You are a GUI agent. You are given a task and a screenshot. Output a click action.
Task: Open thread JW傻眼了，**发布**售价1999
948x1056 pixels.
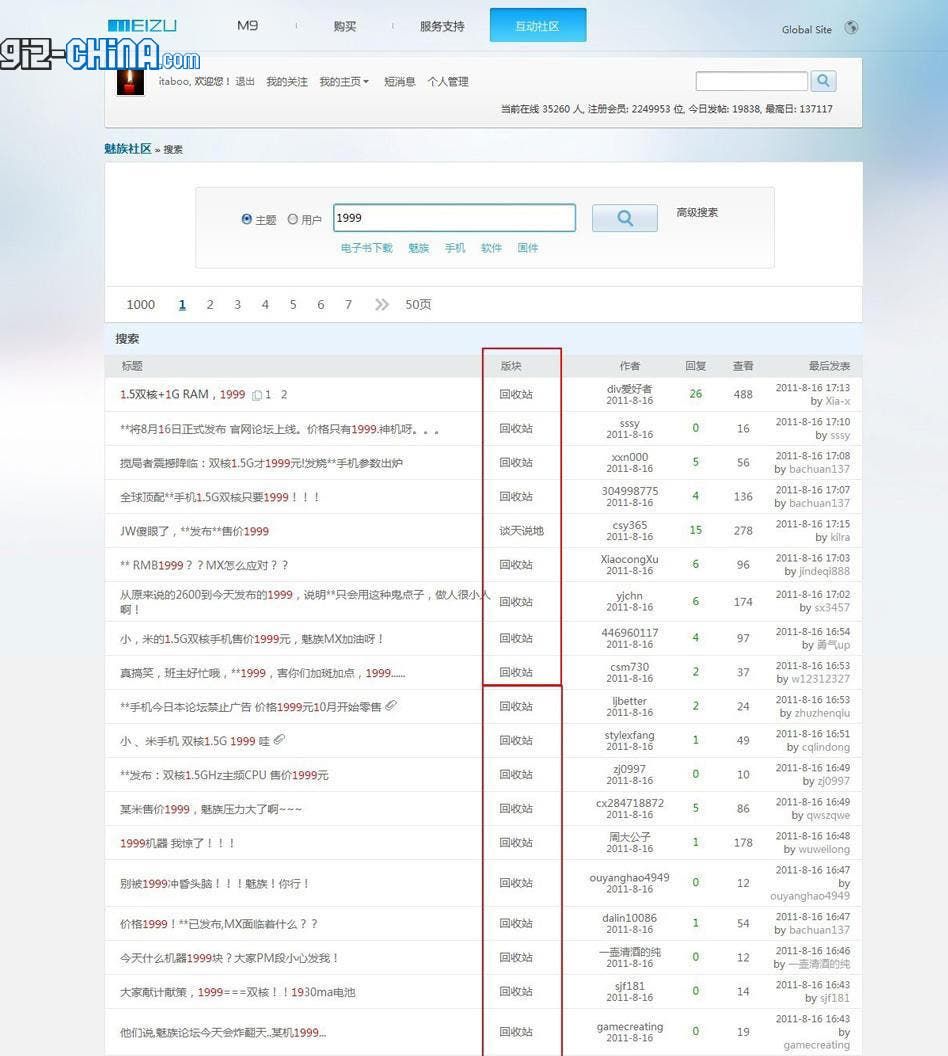pyautogui.click(x=194, y=531)
